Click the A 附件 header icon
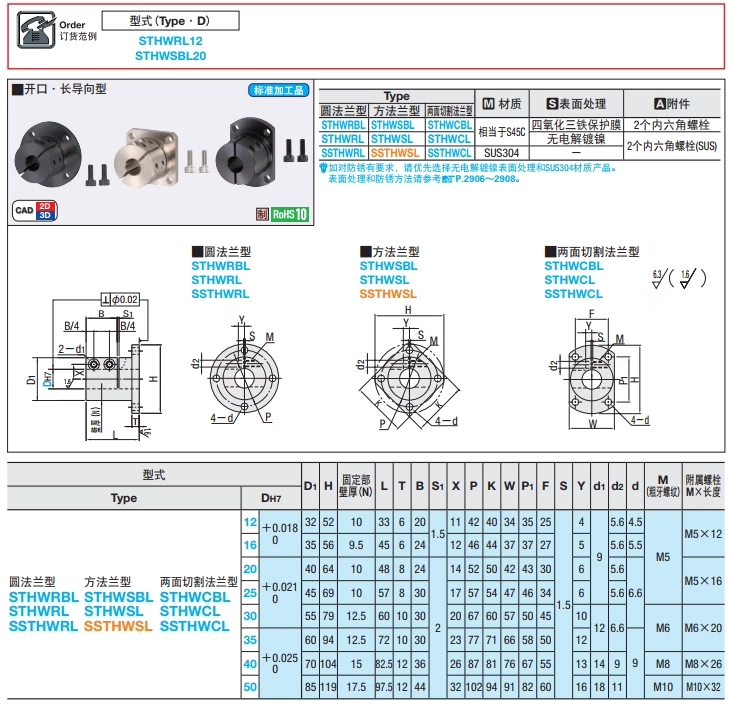 coord(660,104)
